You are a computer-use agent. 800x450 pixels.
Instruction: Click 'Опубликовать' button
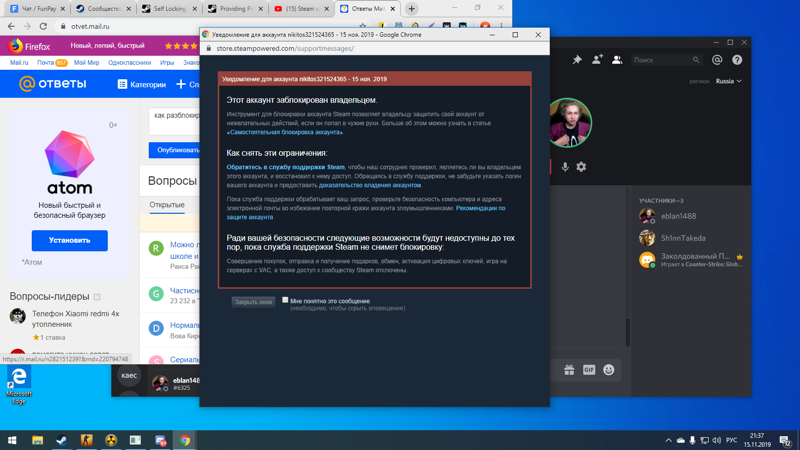click(x=174, y=150)
